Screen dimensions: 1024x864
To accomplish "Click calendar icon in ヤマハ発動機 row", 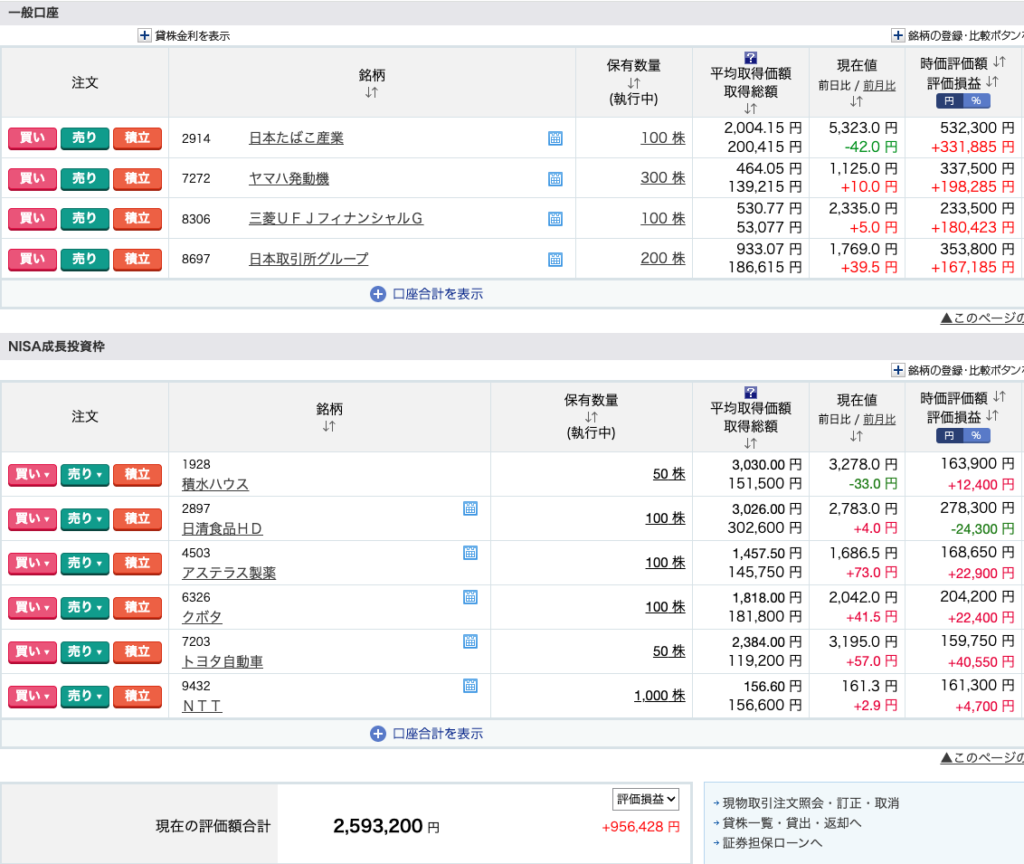I will click(x=555, y=179).
